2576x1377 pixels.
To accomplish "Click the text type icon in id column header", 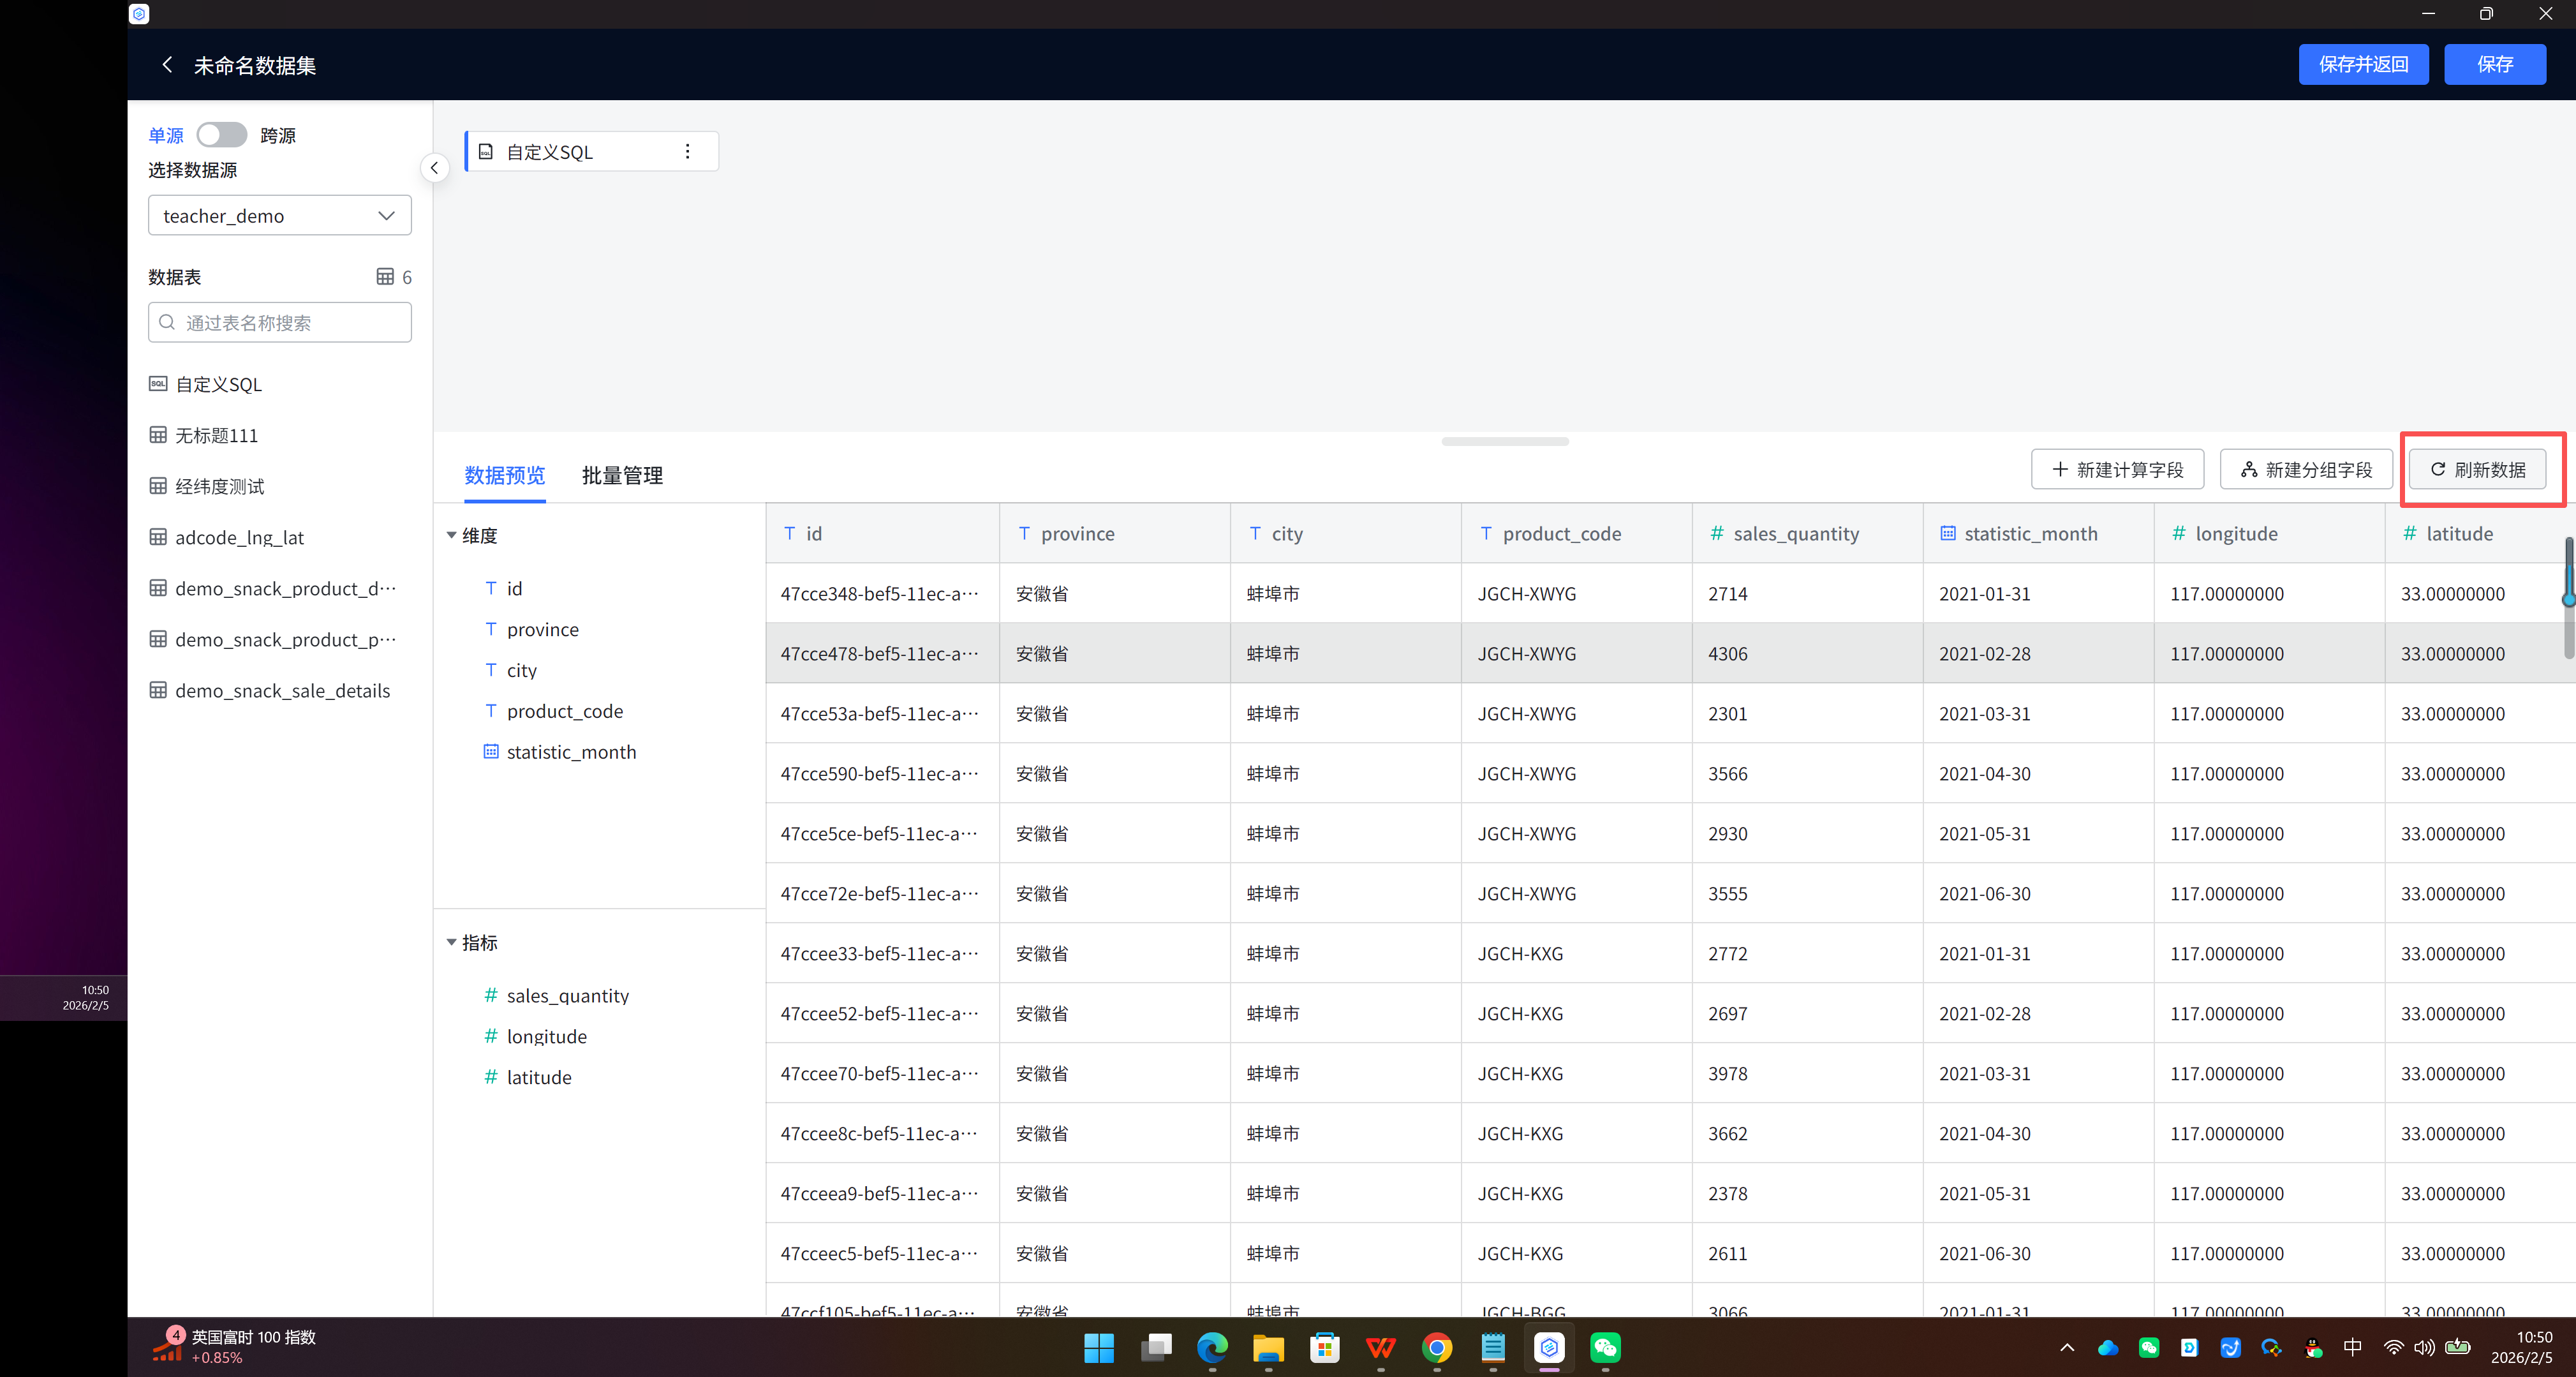I will point(789,534).
